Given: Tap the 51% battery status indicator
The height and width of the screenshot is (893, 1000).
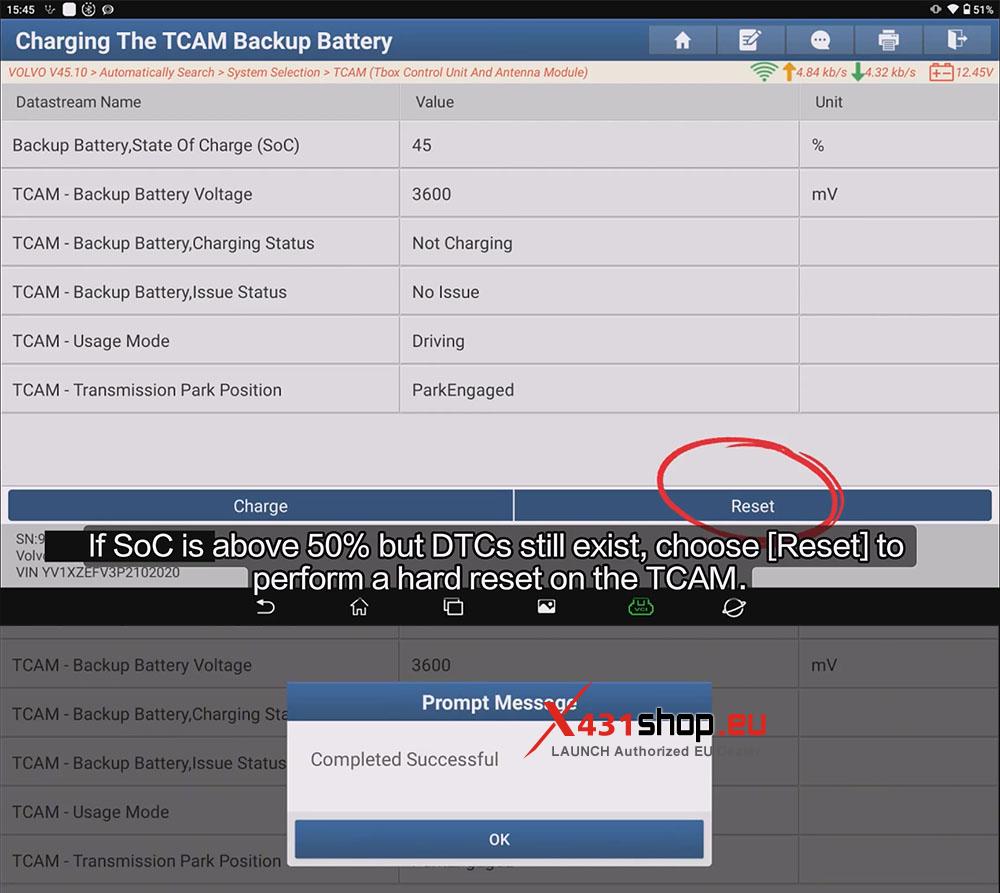Looking at the screenshot, I should [978, 9].
